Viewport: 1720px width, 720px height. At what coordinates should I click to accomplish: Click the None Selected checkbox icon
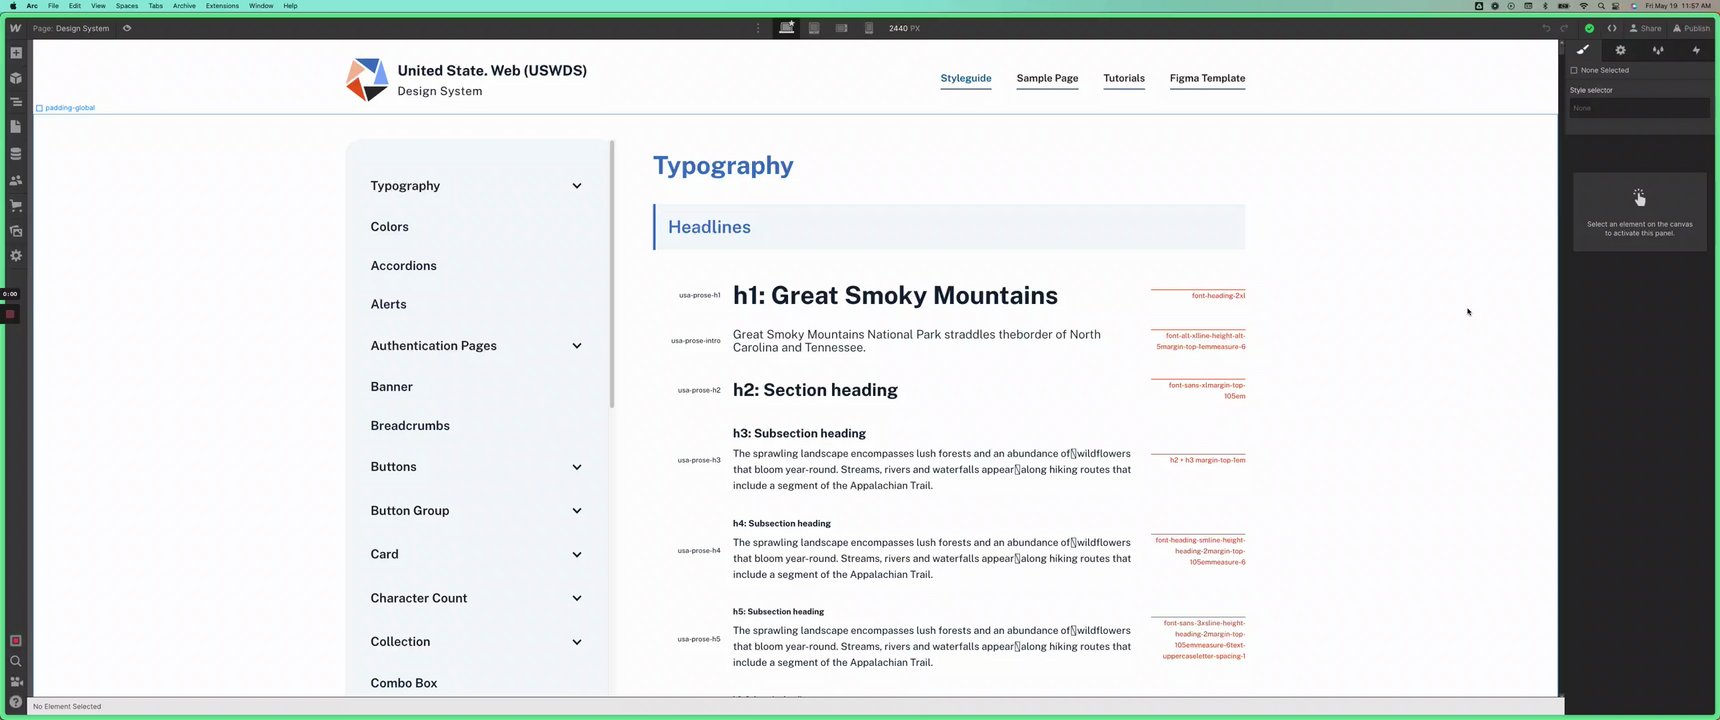[x=1574, y=70]
